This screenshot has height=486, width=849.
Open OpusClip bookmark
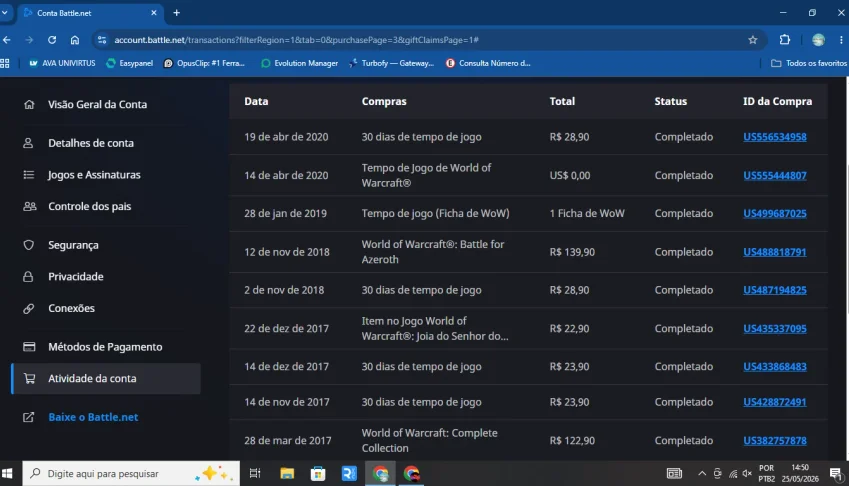point(204,63)
